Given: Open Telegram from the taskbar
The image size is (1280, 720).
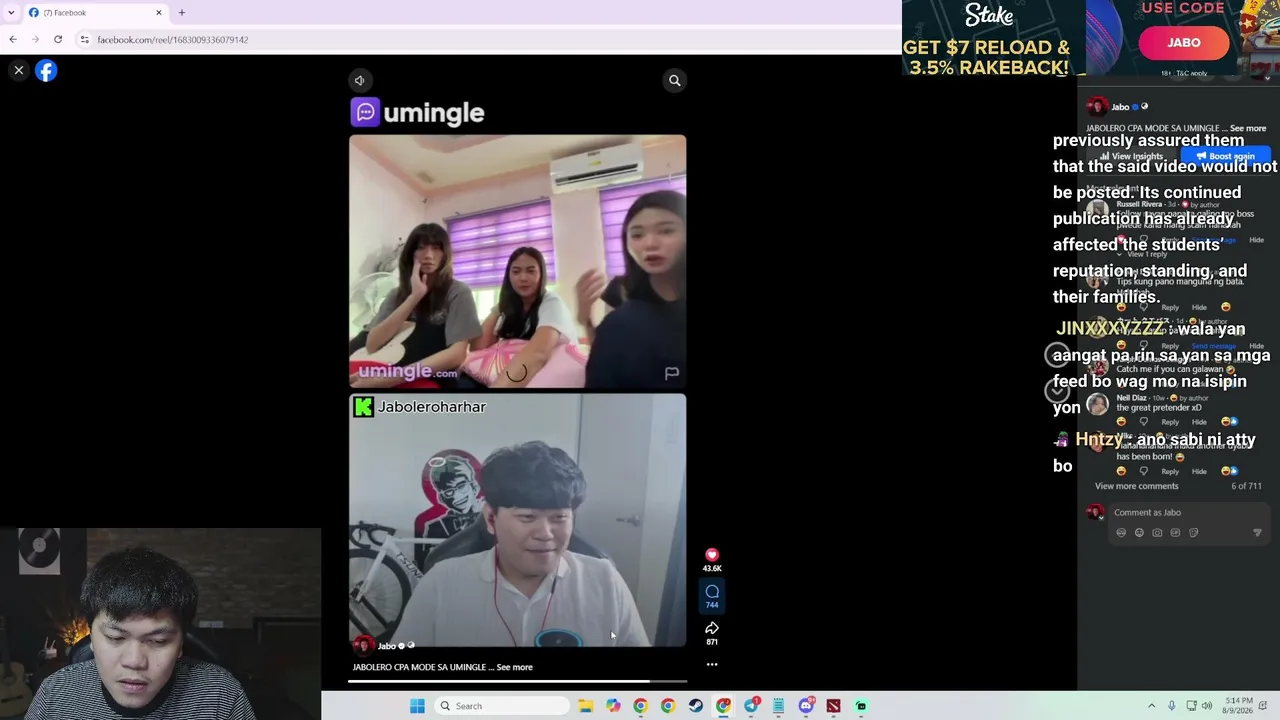Looking at the screenshot, I should pos(751,706).
